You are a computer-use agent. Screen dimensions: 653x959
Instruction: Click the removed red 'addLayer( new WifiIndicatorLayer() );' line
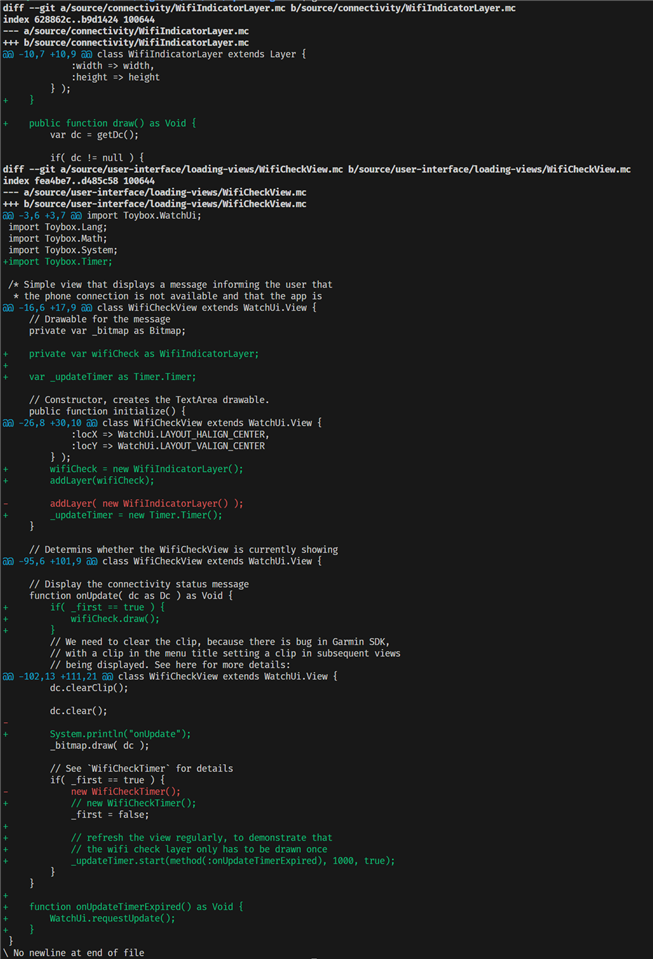(x=146, y=503)
